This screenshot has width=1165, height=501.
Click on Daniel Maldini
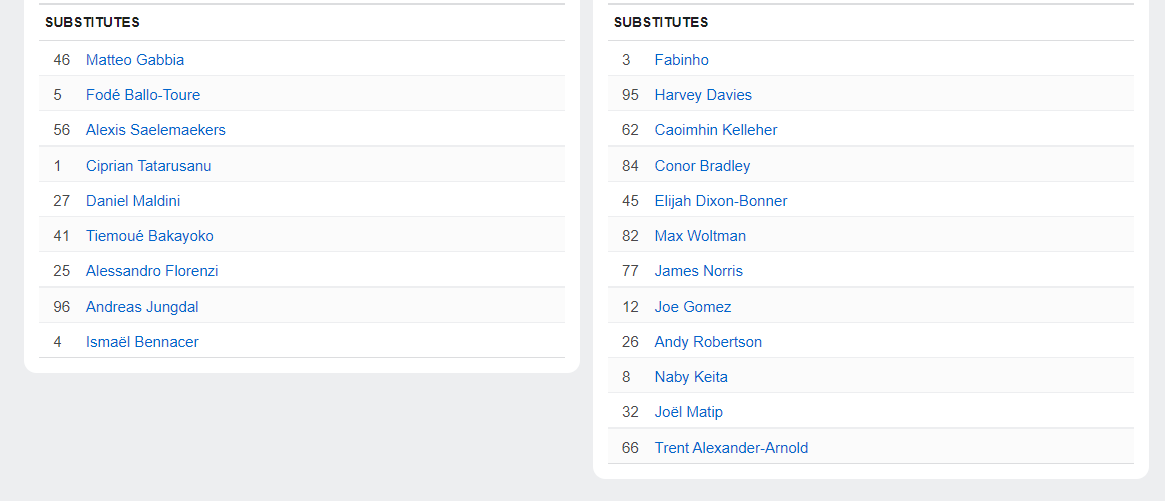[x=132, y=200]
